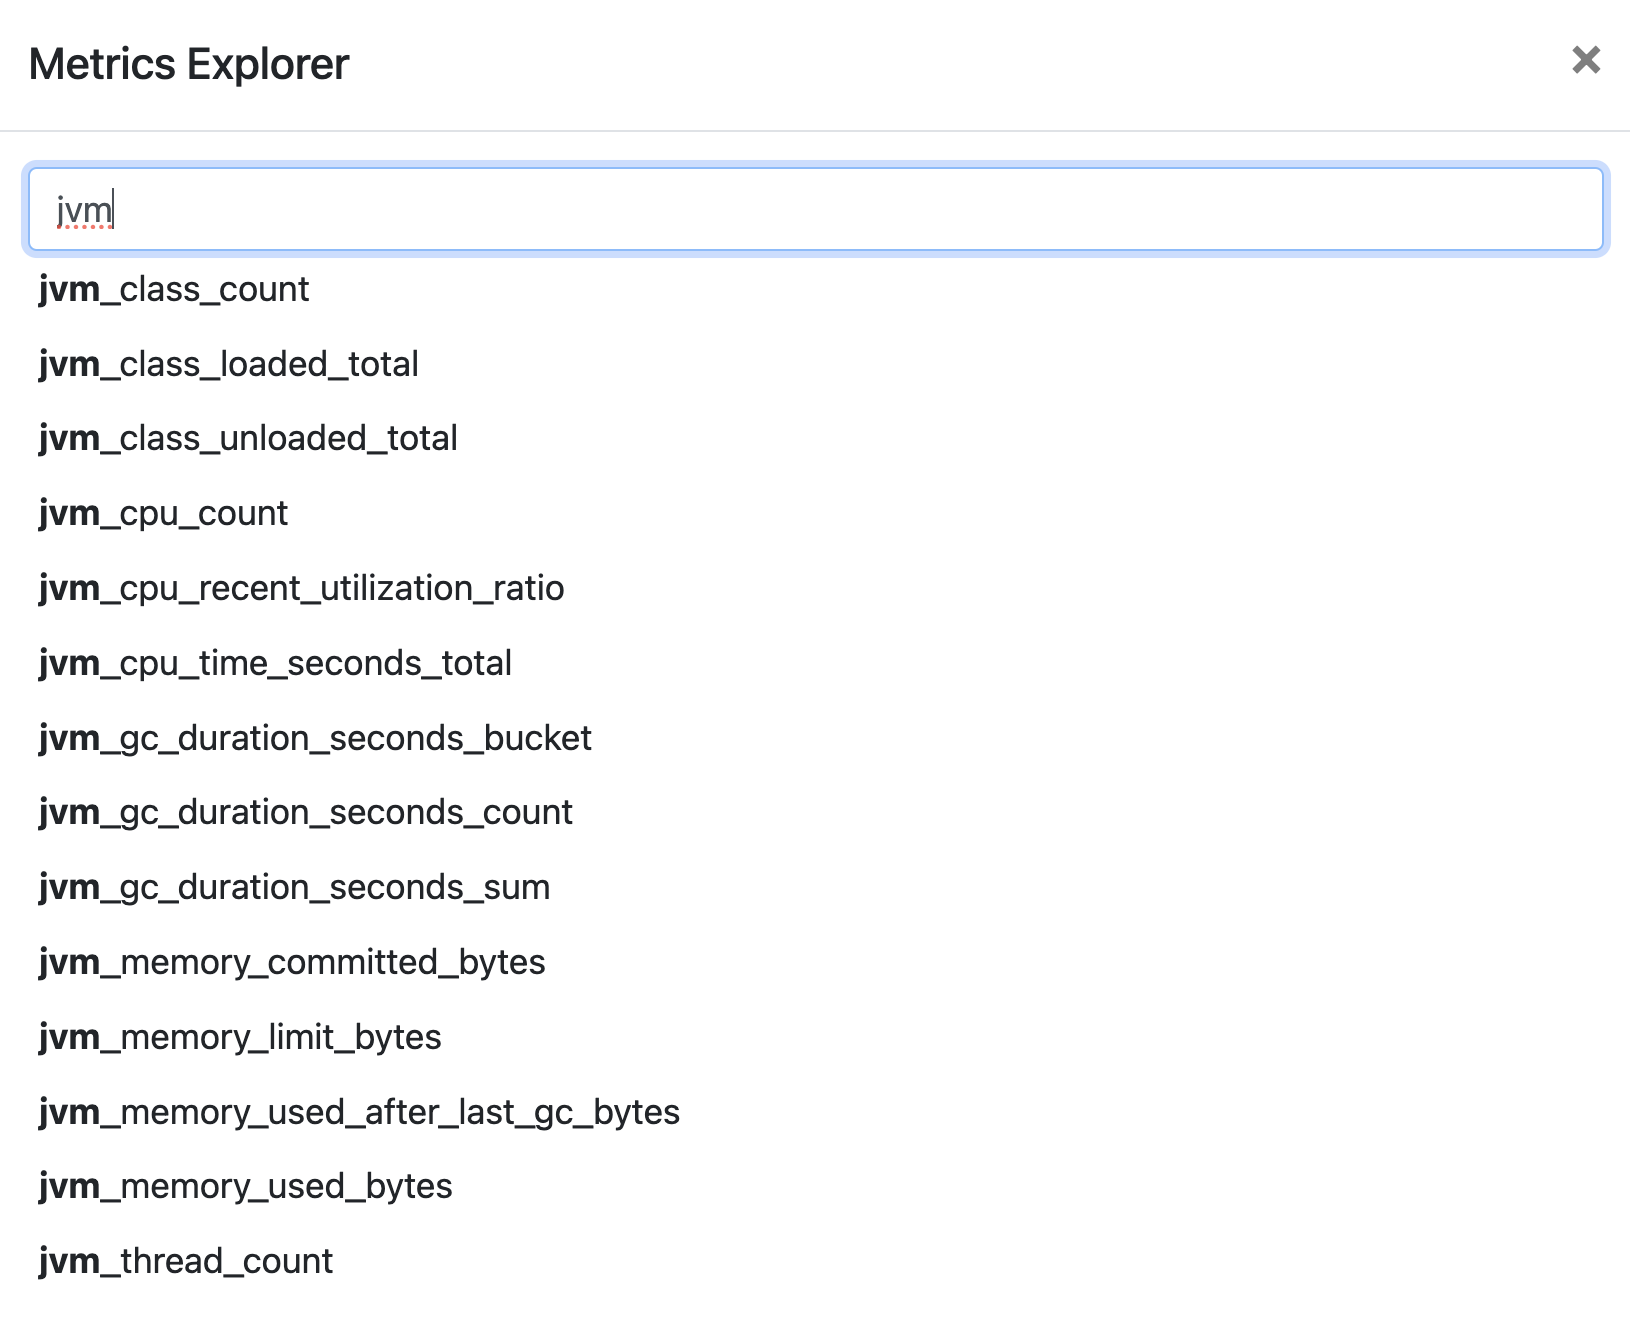The image size is (1630, 1326).
Task: Click the metric search input field
Action: [815, 209]
